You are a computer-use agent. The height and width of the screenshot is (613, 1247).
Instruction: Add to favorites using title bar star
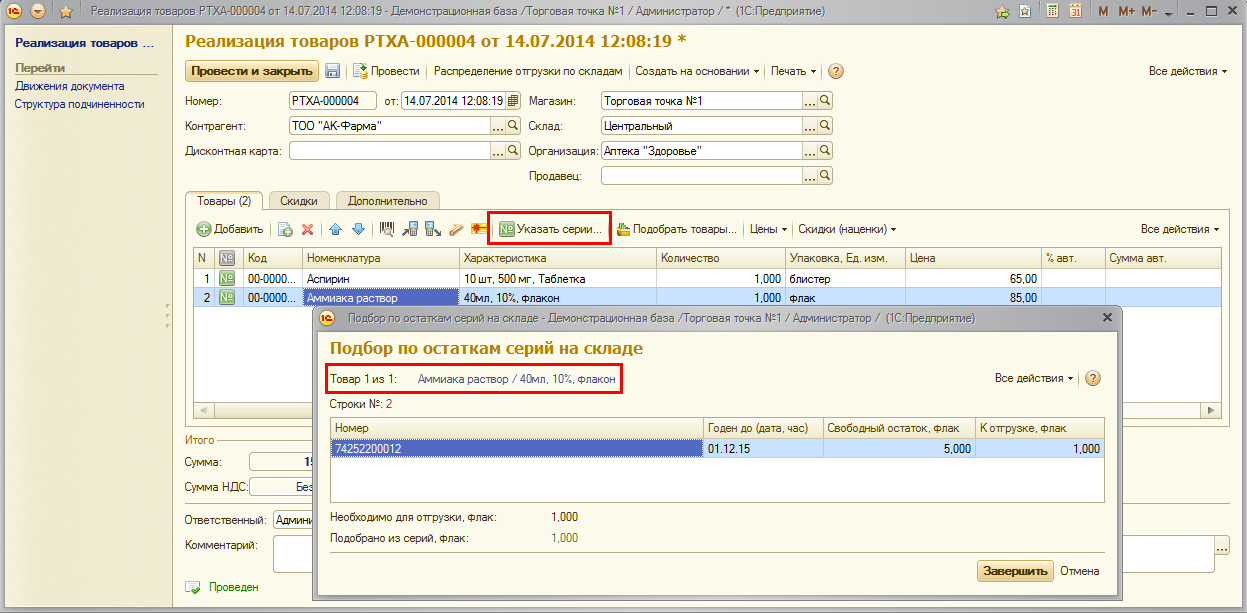tap(66, 12)
